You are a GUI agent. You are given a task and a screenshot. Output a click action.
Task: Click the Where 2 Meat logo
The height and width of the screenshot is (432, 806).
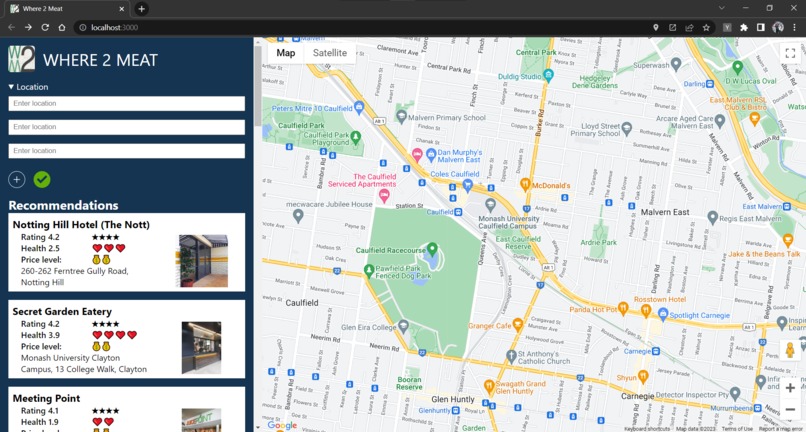click(22, 59)
